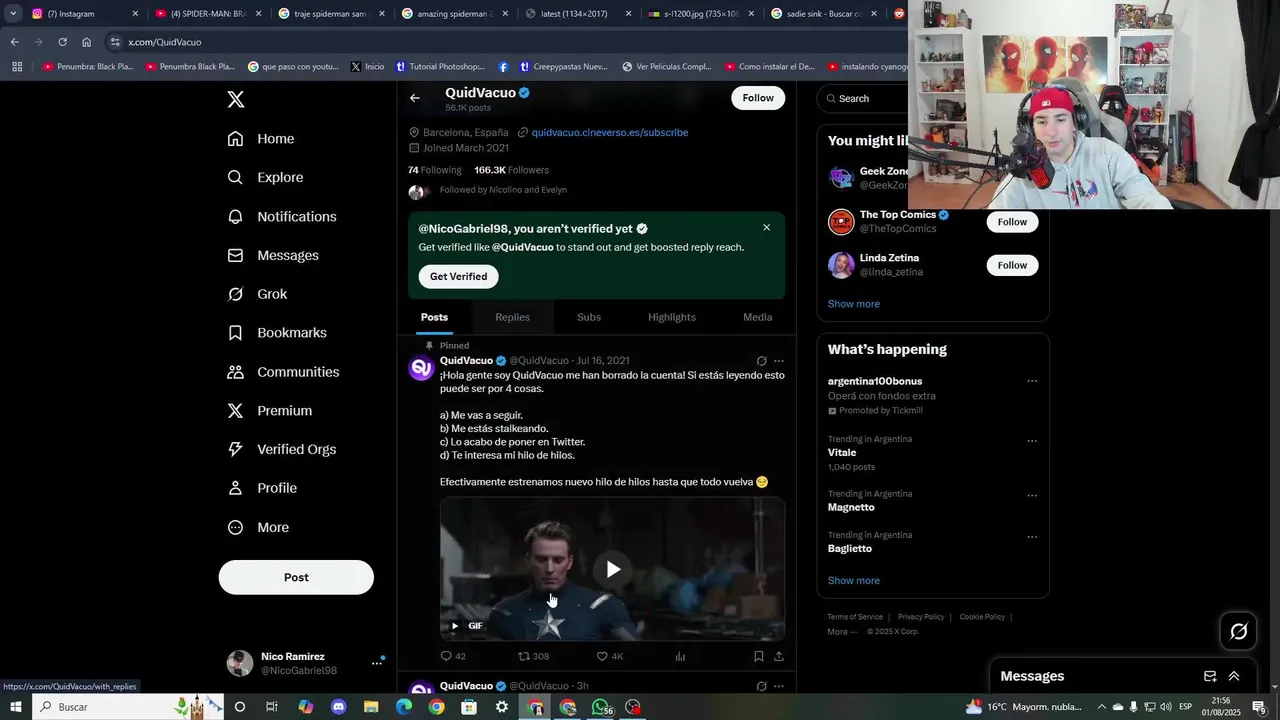
Task: Open Messages in X sidebar
Action: 273,255
